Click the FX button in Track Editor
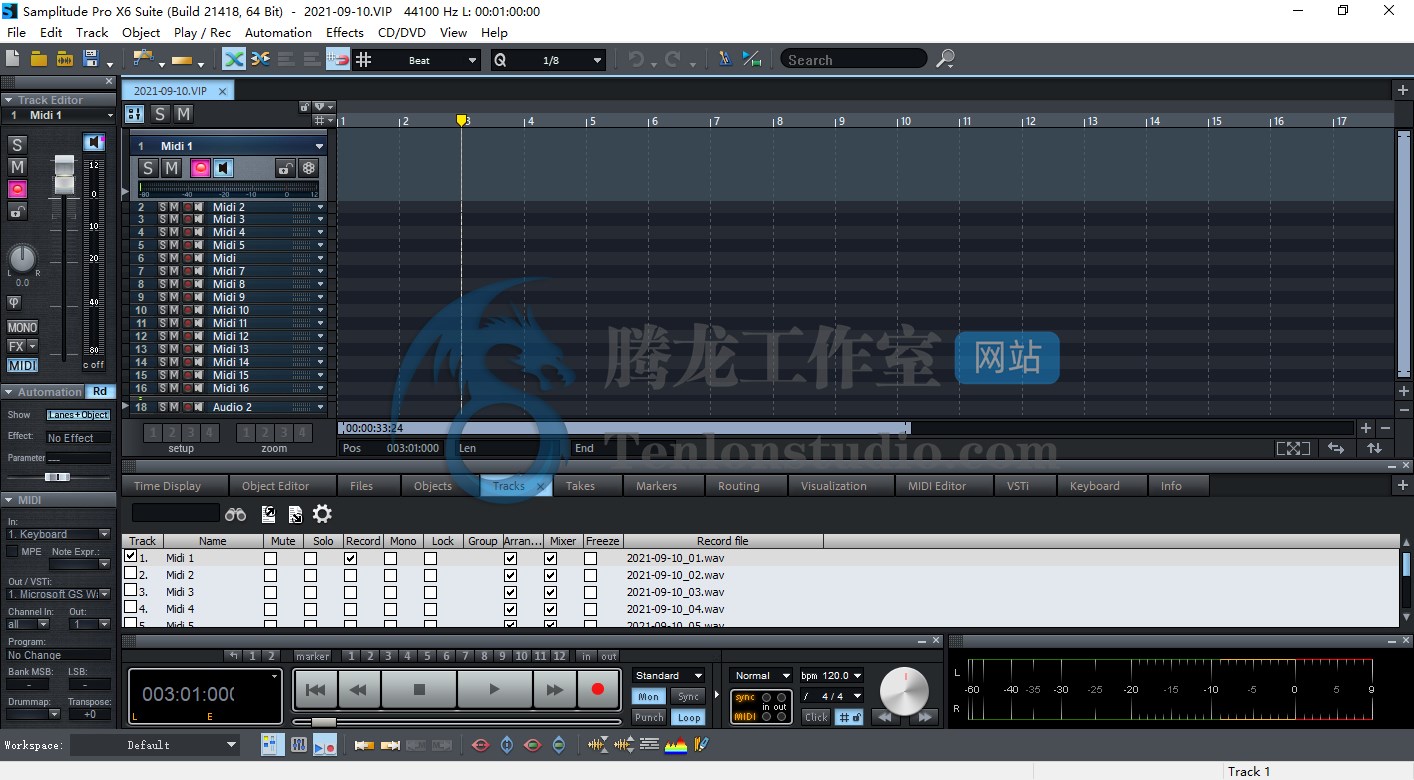Viewport: 1414px width, 780px height. [x=17, y=346]
